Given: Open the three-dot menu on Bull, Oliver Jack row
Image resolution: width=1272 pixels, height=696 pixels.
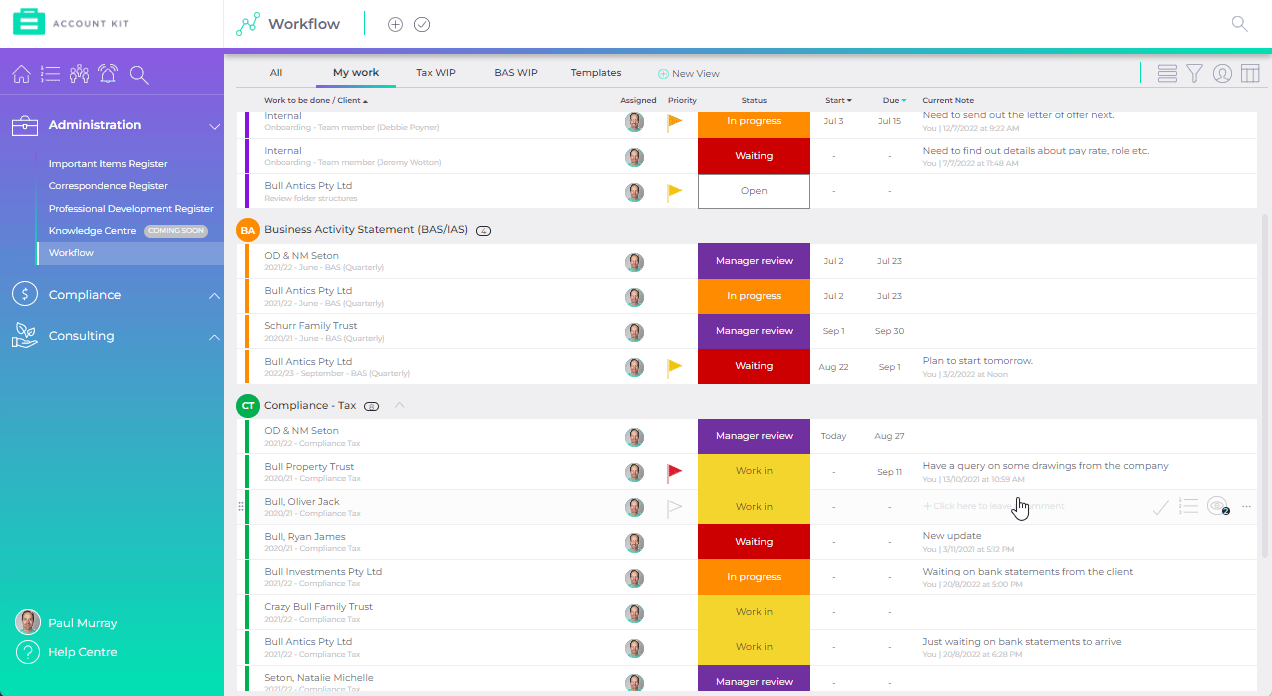Looking at the screenshot, I should [1246, 507].
